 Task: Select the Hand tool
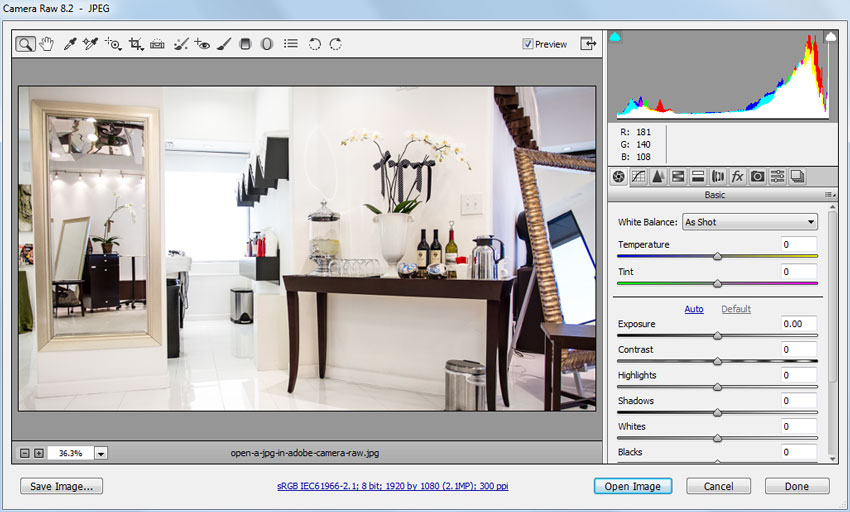[47, 44]
